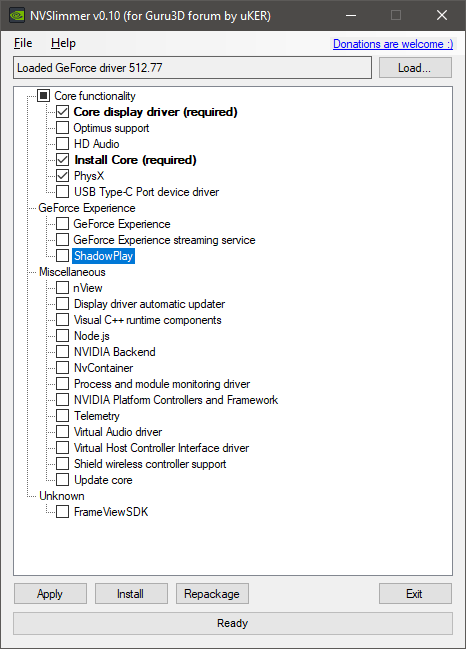This screenshot has height=649, width=466.
Task: Open the Donations are welcome link
Action: click(x=393, y=44)
